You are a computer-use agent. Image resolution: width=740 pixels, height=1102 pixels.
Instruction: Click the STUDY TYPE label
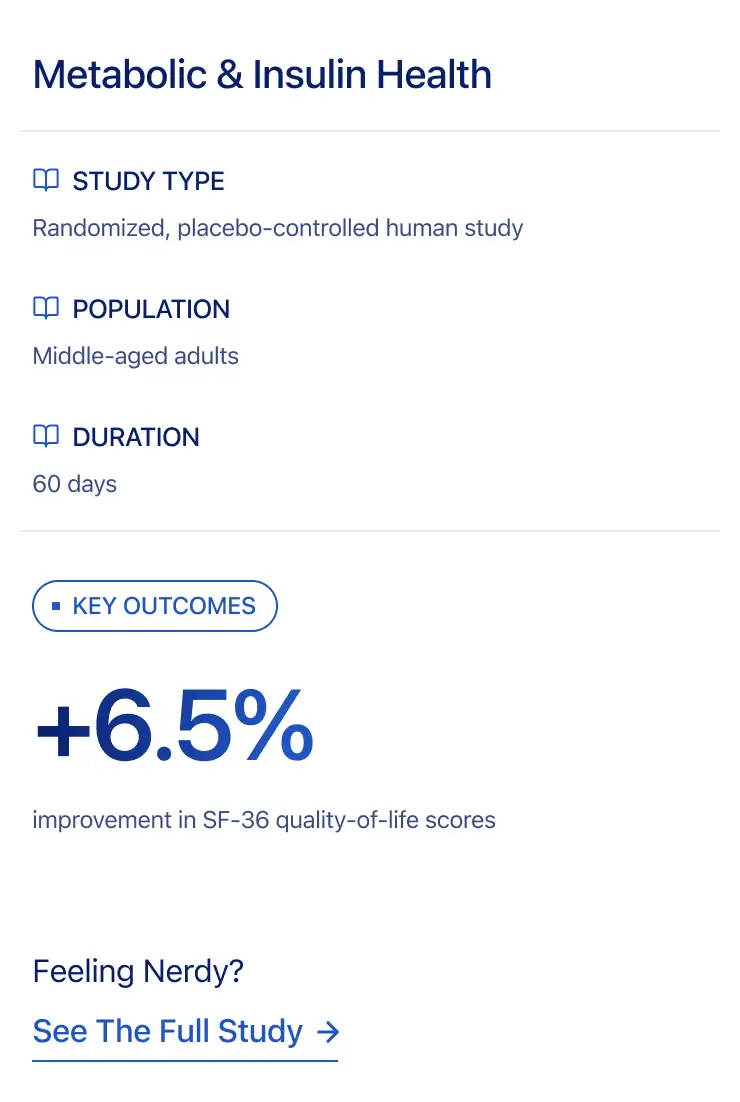(148, 181)
